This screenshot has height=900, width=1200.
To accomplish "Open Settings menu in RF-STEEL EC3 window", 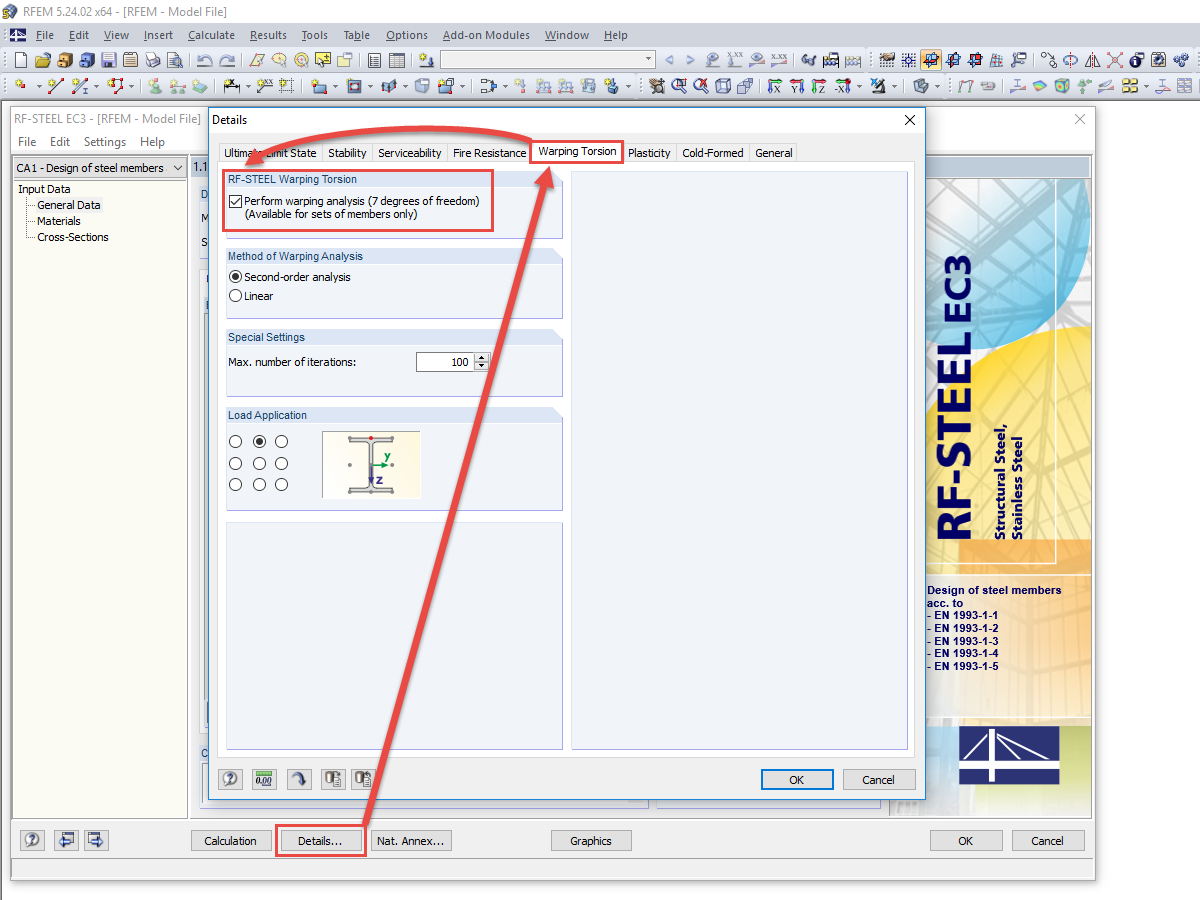I will click(105, 142).
